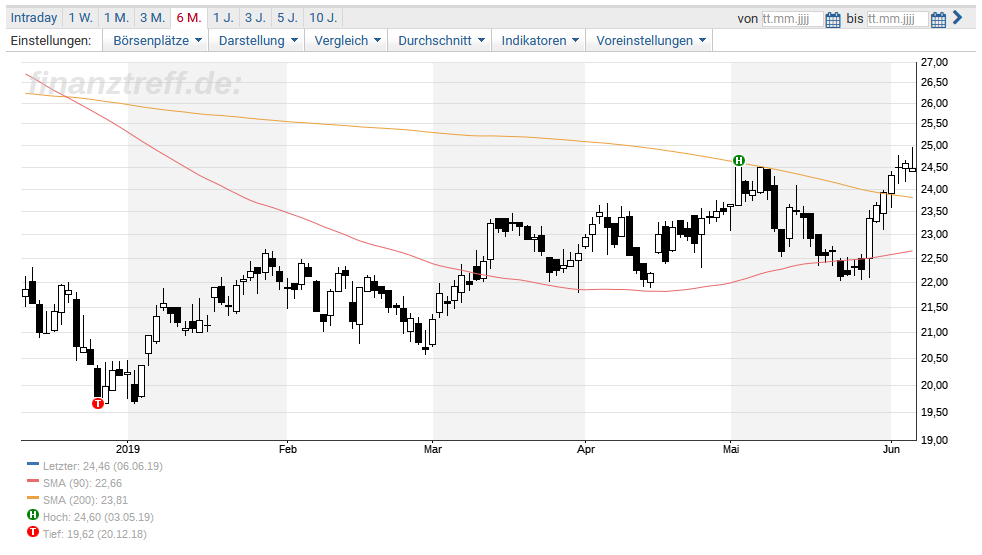
Task: Open calendar picker for 'von' date
Action: [x=833, y=19]
